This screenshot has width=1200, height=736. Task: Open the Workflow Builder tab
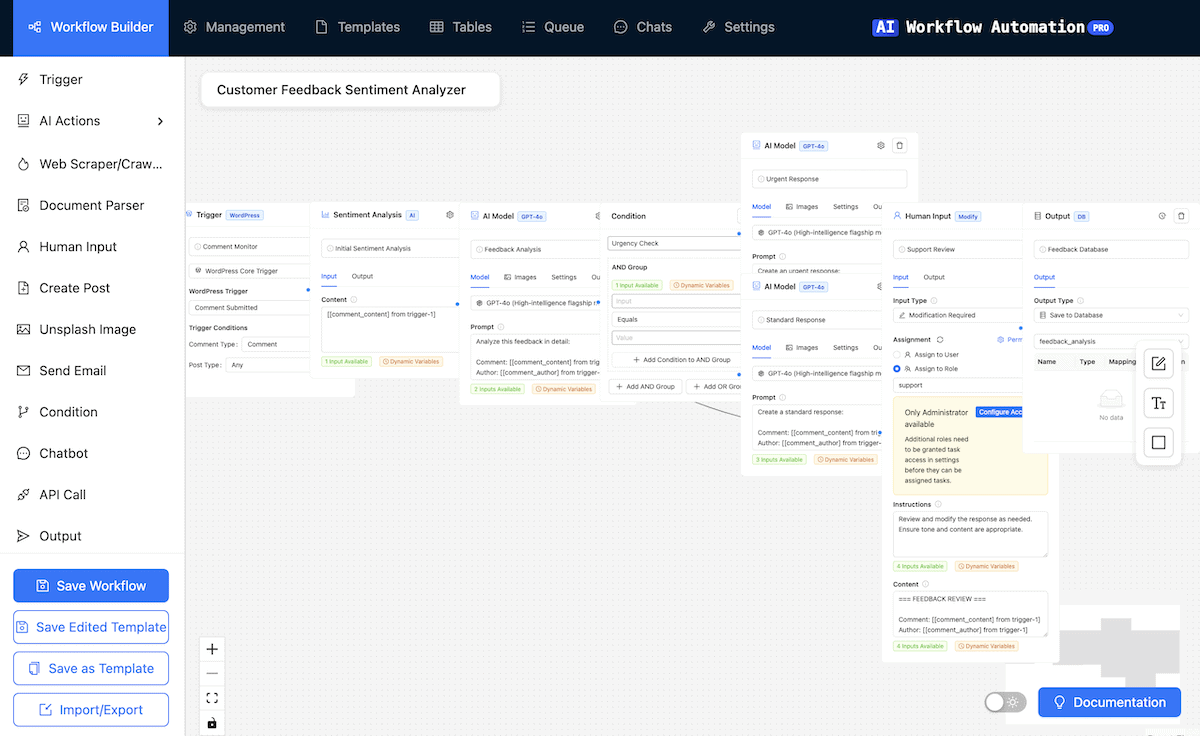91,27
